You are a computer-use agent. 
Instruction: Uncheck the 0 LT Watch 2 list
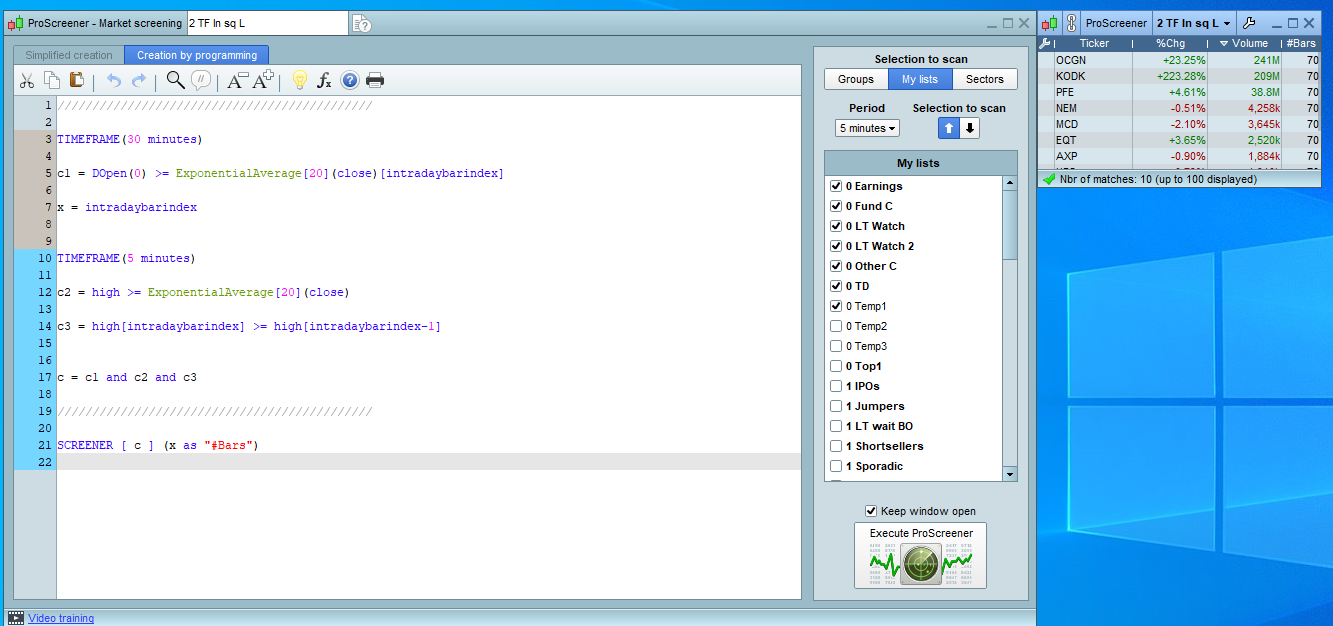[836, 246]
